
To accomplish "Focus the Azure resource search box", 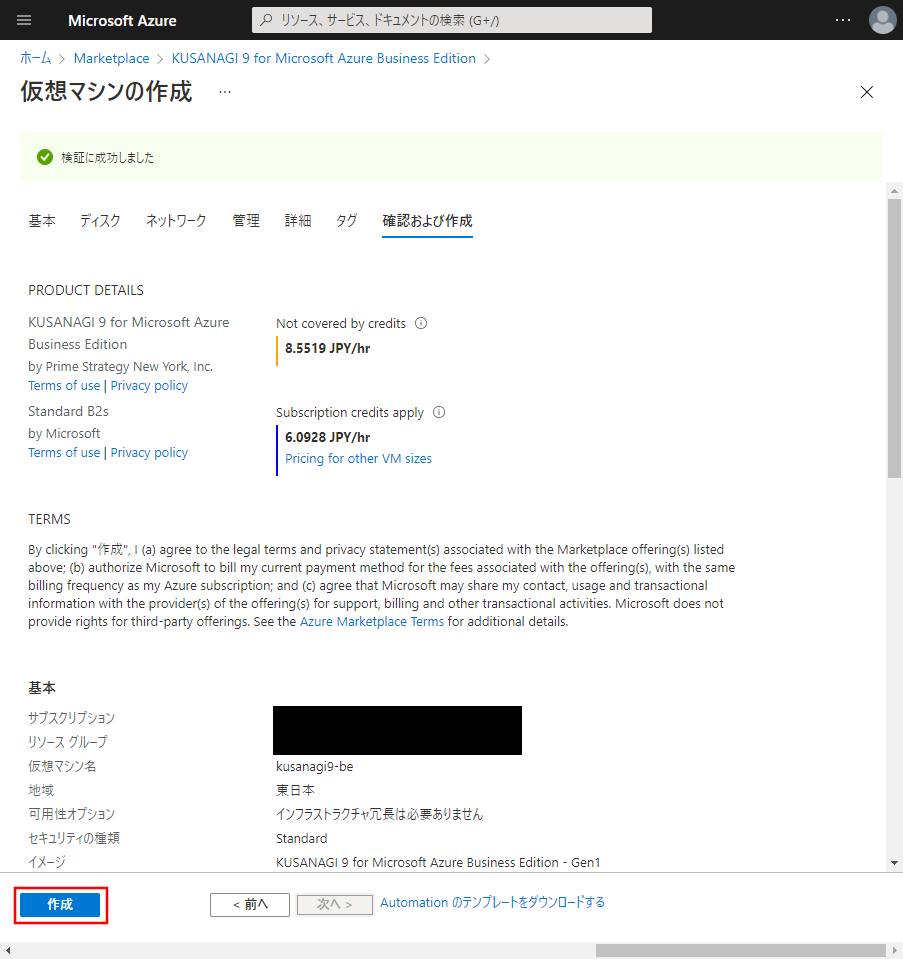I will (452, 20).
